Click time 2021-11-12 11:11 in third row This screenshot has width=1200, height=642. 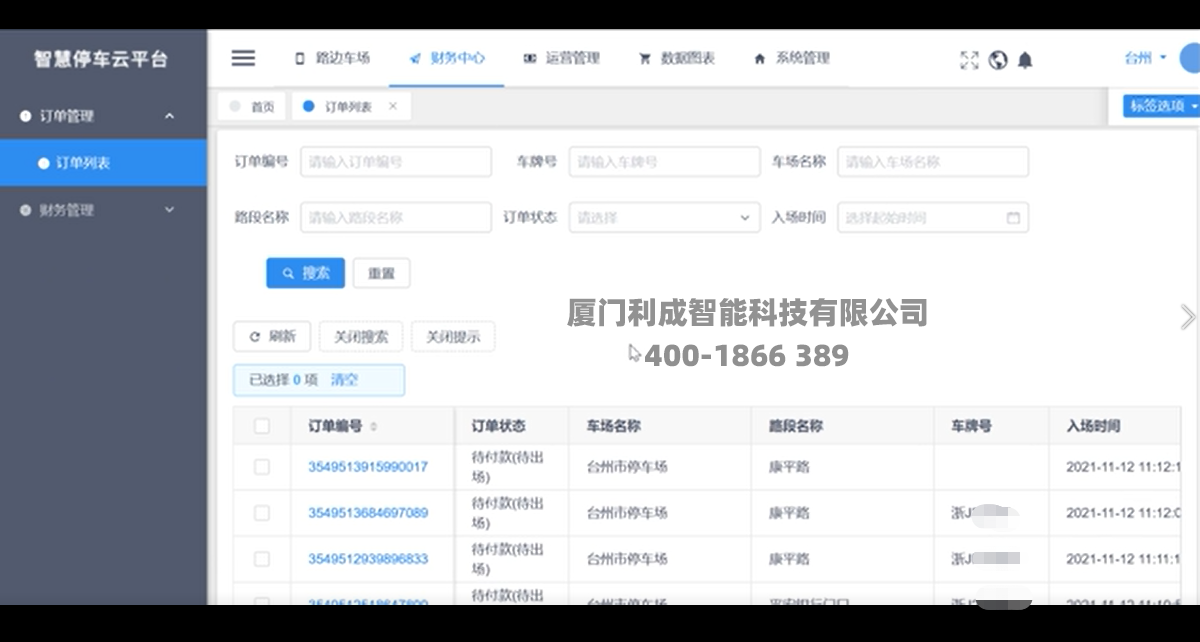pos(1123,559)
